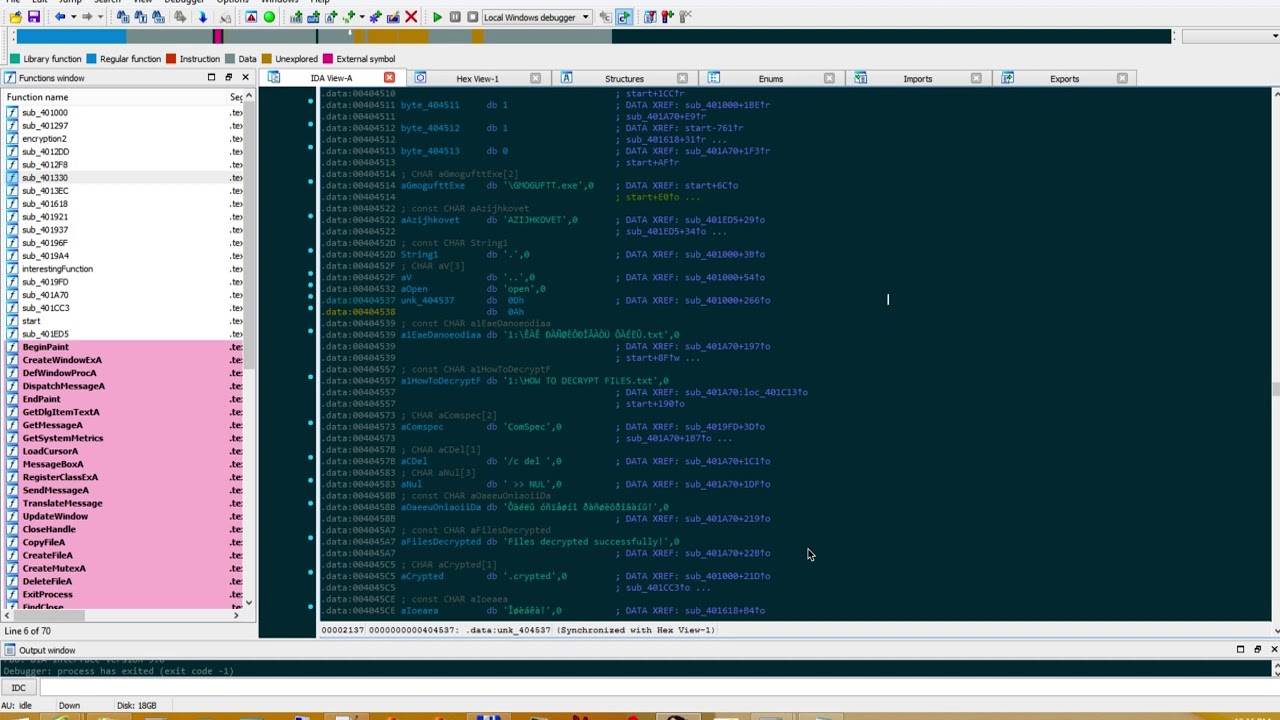Viewport: 1280px width, 720px height.
Task: Stop the process with the stop icon
Action: (x=472, y=17)
